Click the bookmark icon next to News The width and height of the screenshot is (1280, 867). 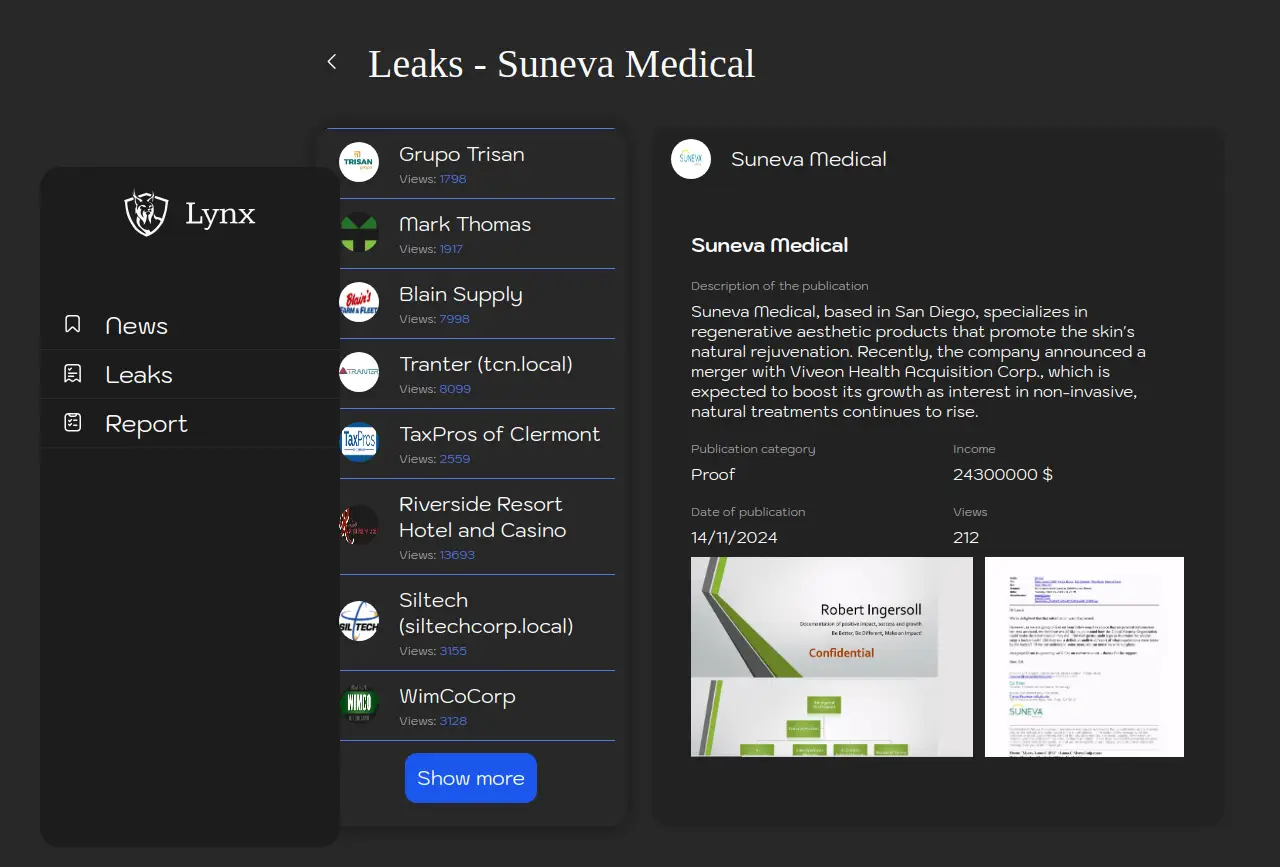[73, 325]
